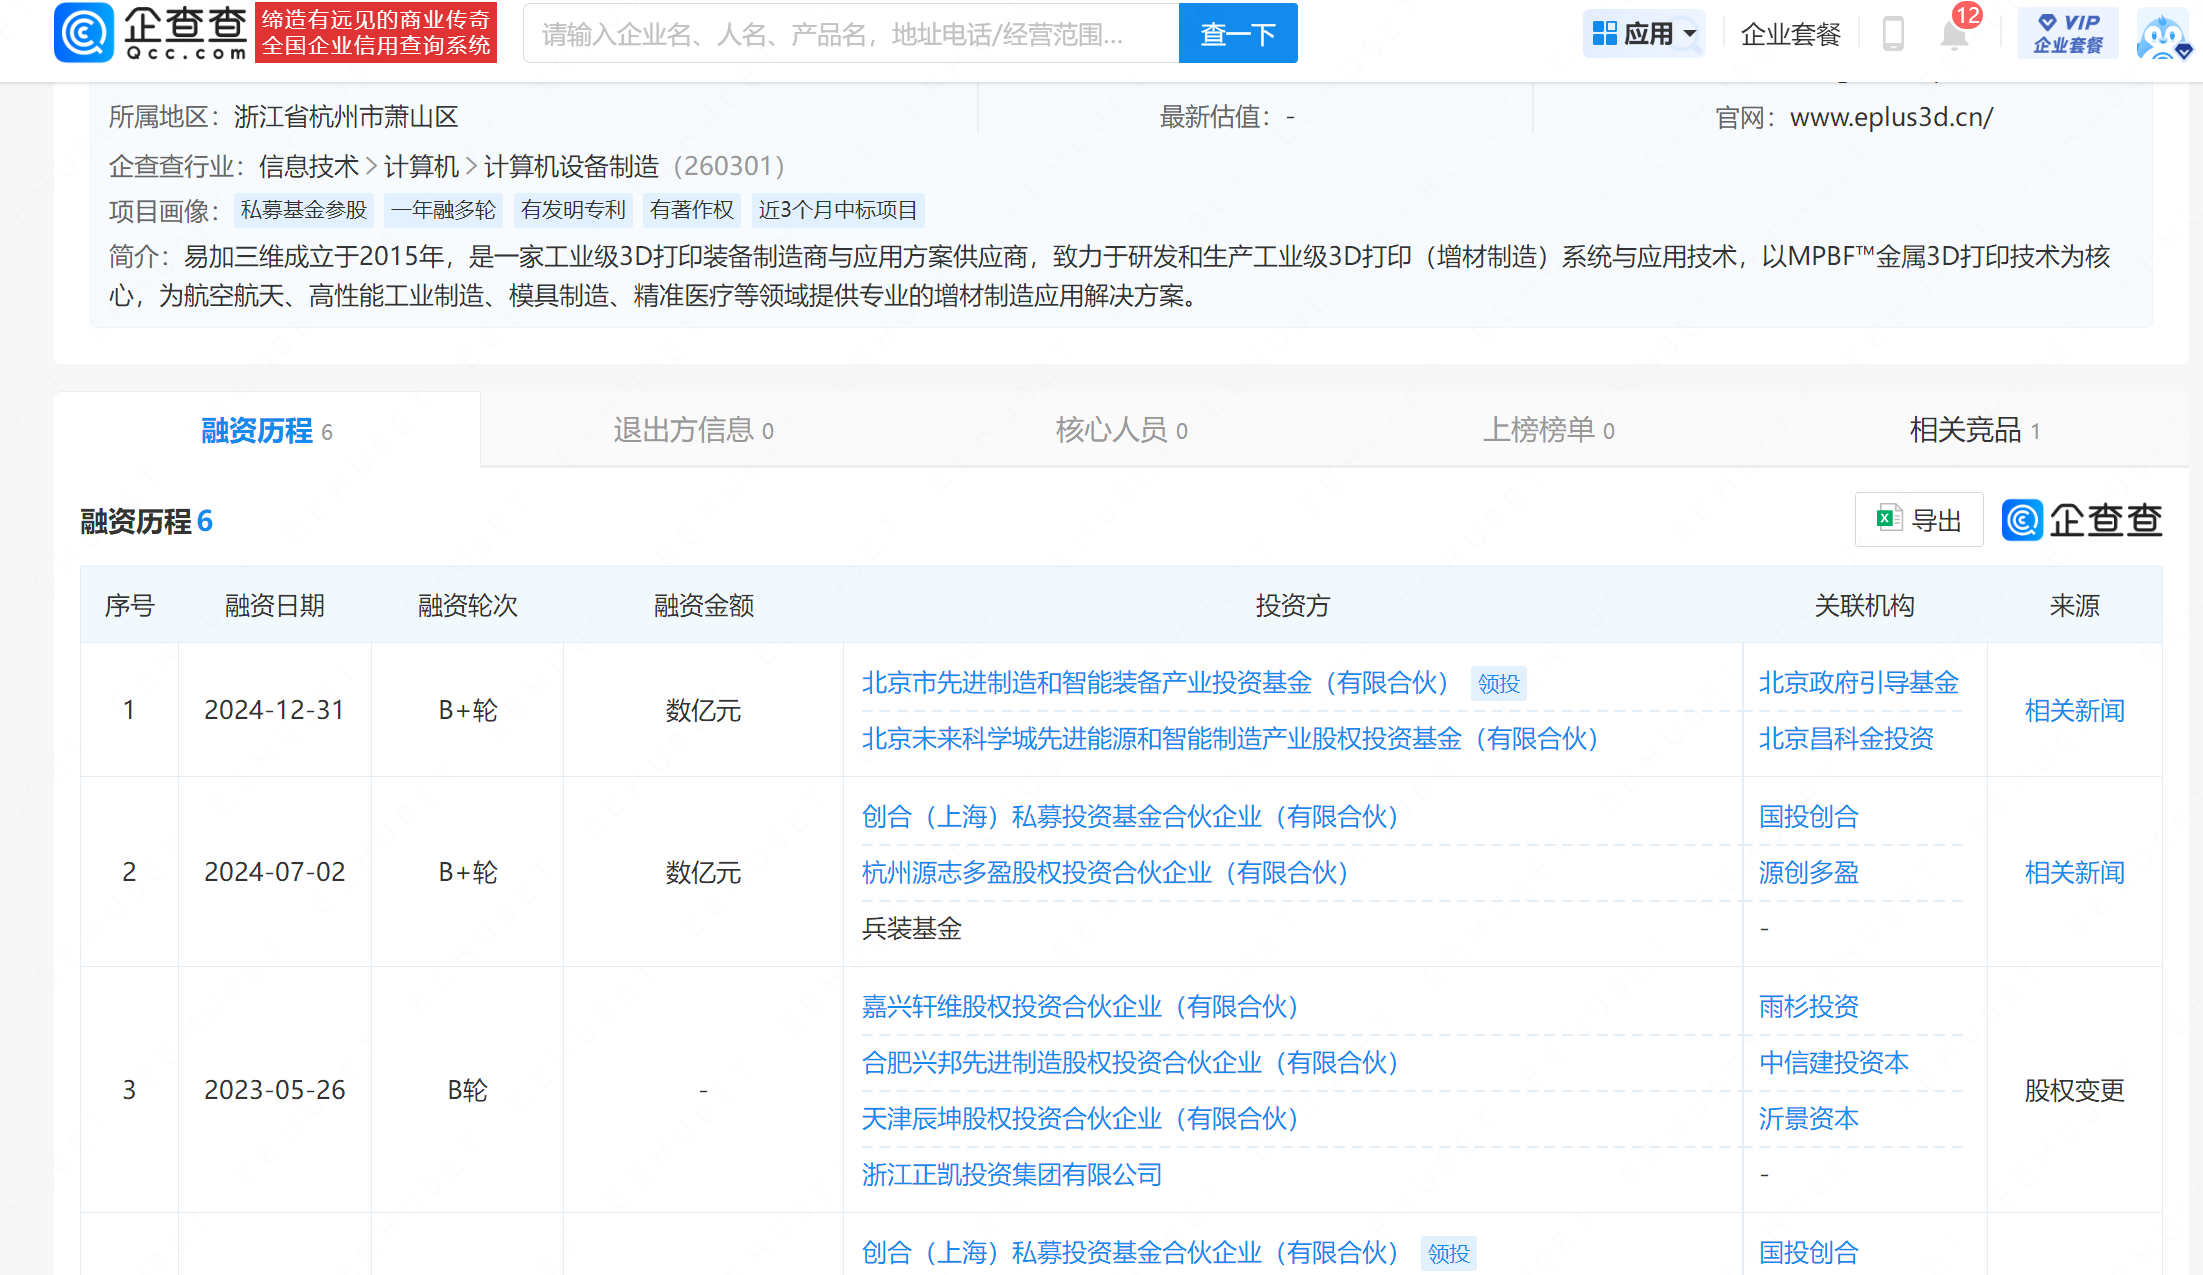Select the 有著作权 tag
This screenshot has height=1275, width=2203.
[x=691, y=210]
